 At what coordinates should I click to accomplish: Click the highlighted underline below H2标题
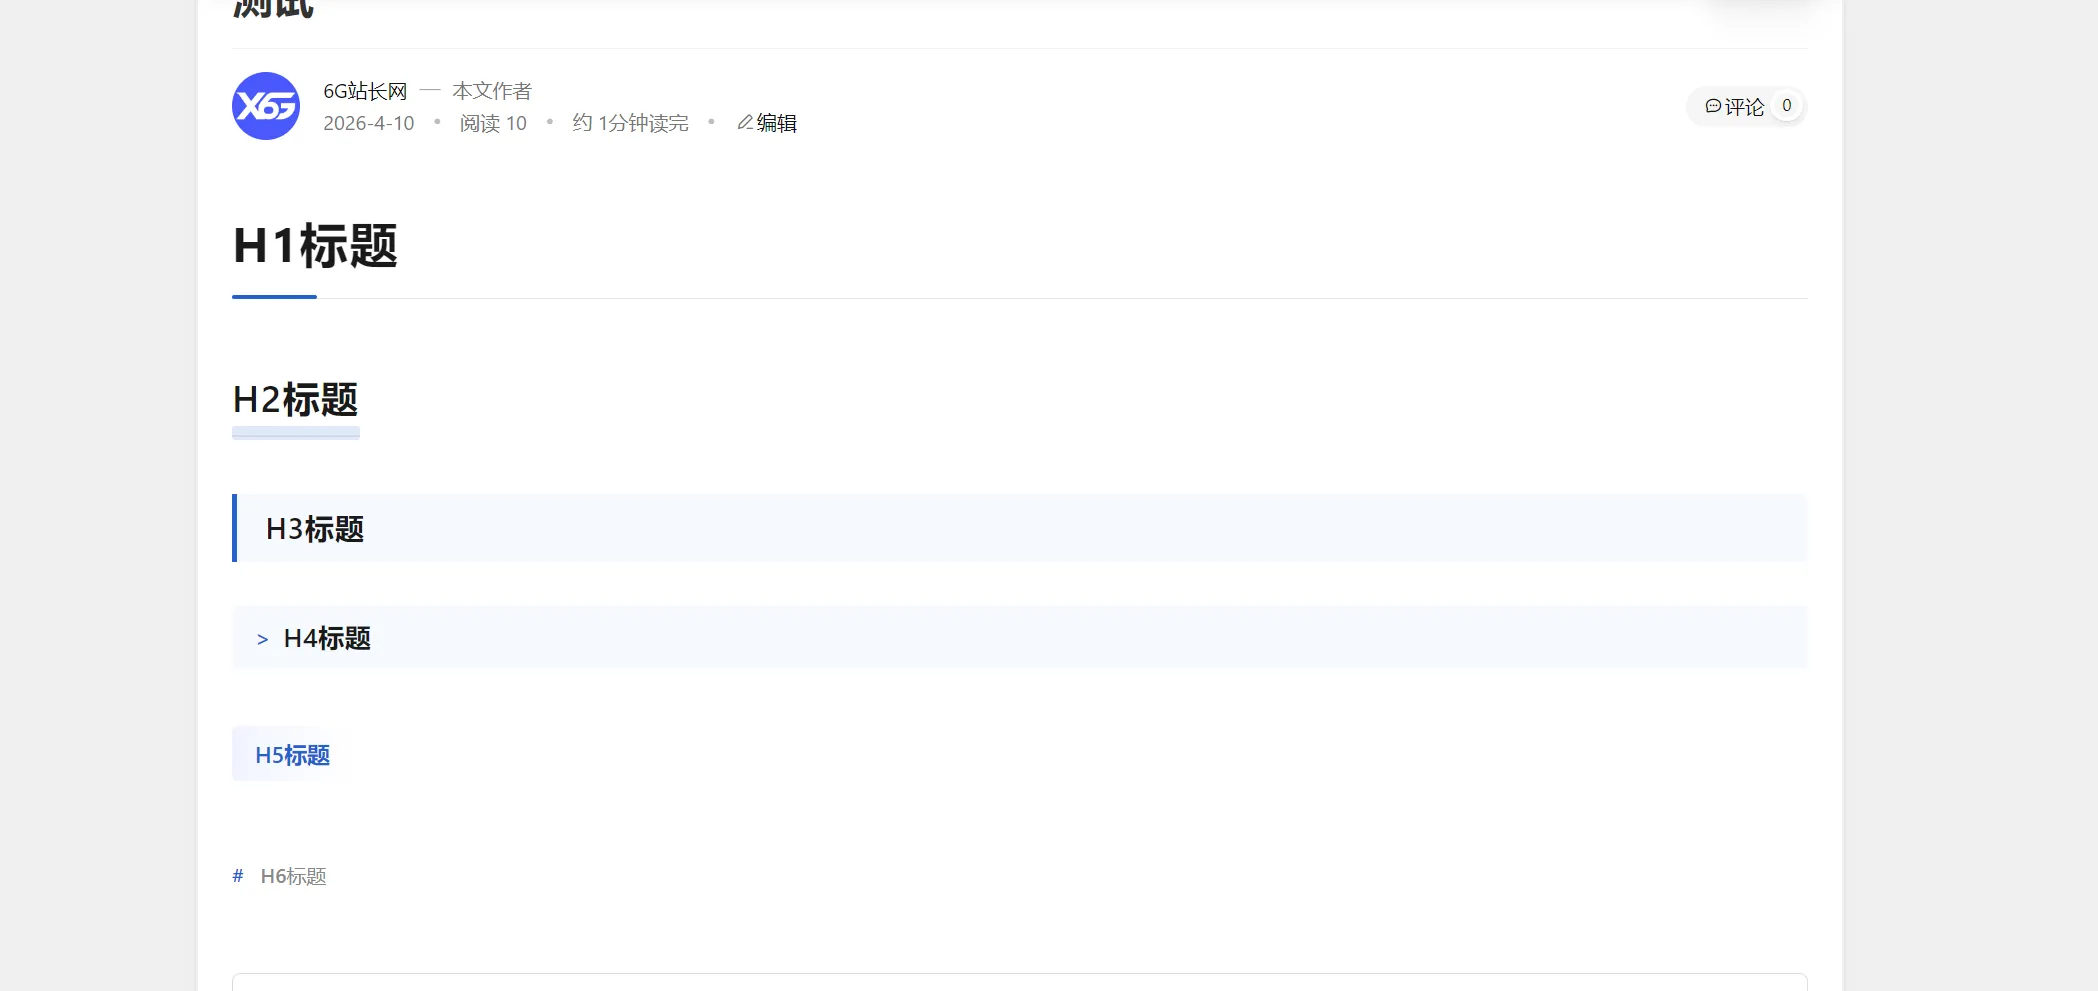tap(295, 432)
